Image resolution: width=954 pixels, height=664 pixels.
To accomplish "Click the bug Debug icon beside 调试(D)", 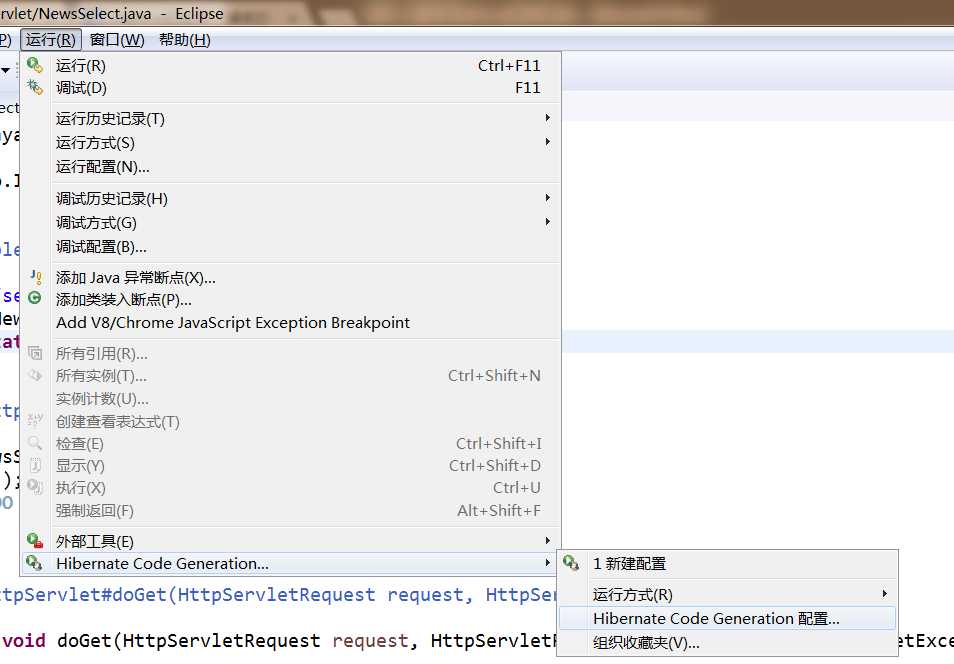I will (x=35, y=87).
